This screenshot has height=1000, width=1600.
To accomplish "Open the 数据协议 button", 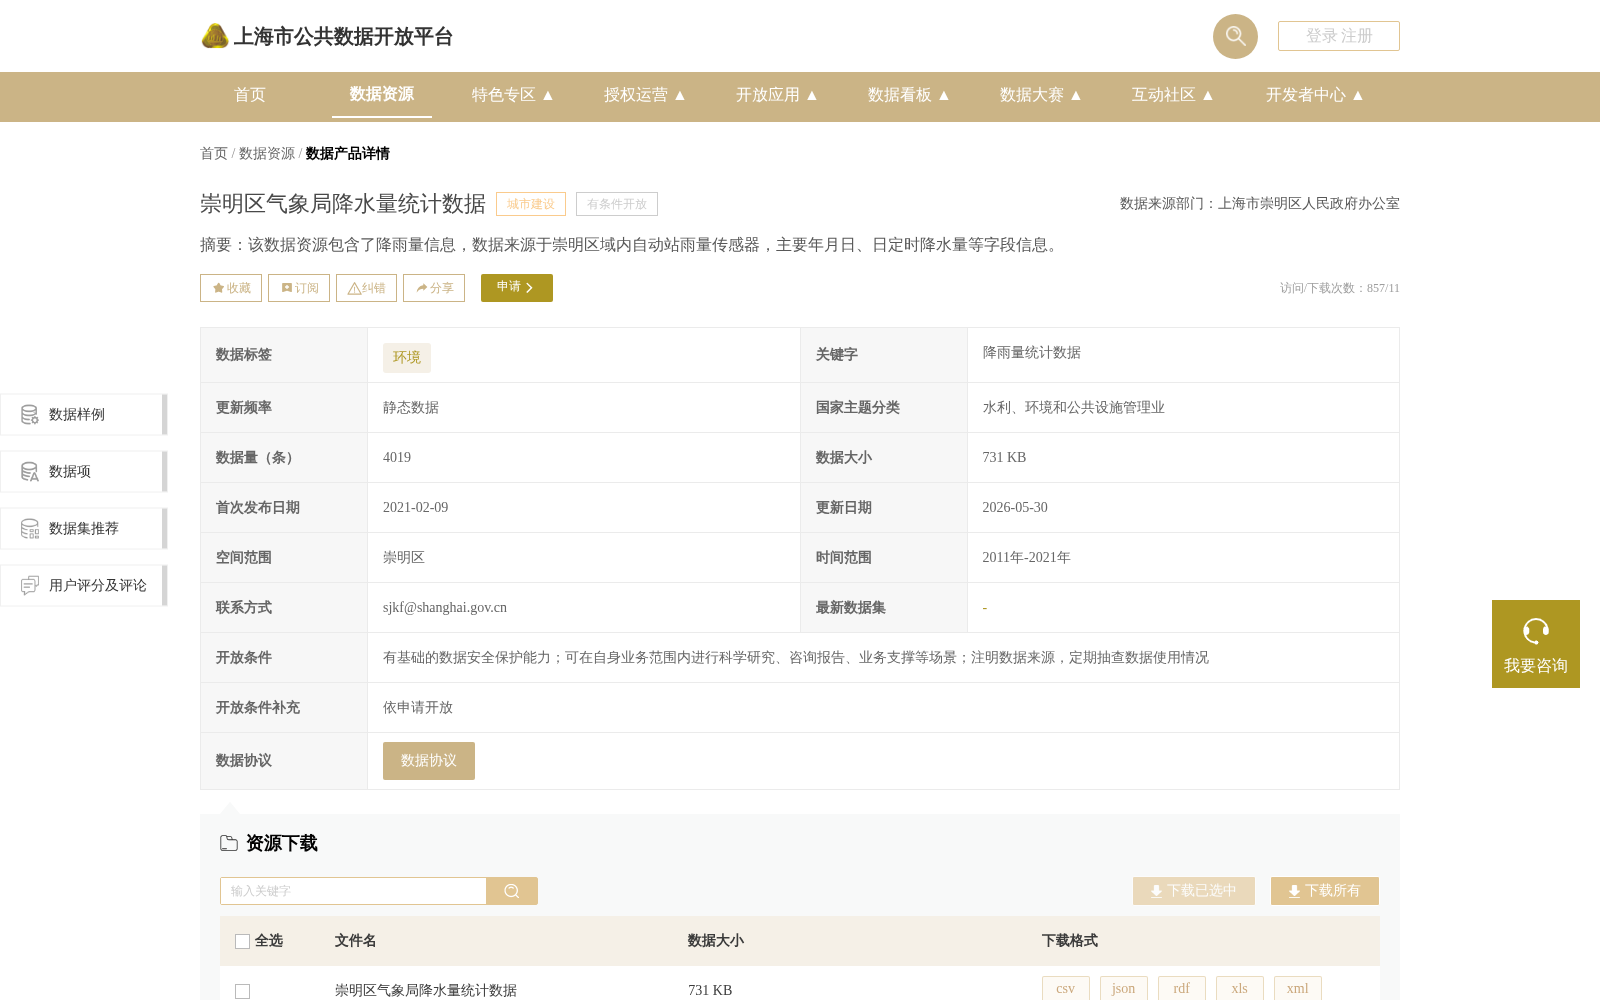I will [x=429, y=761].
